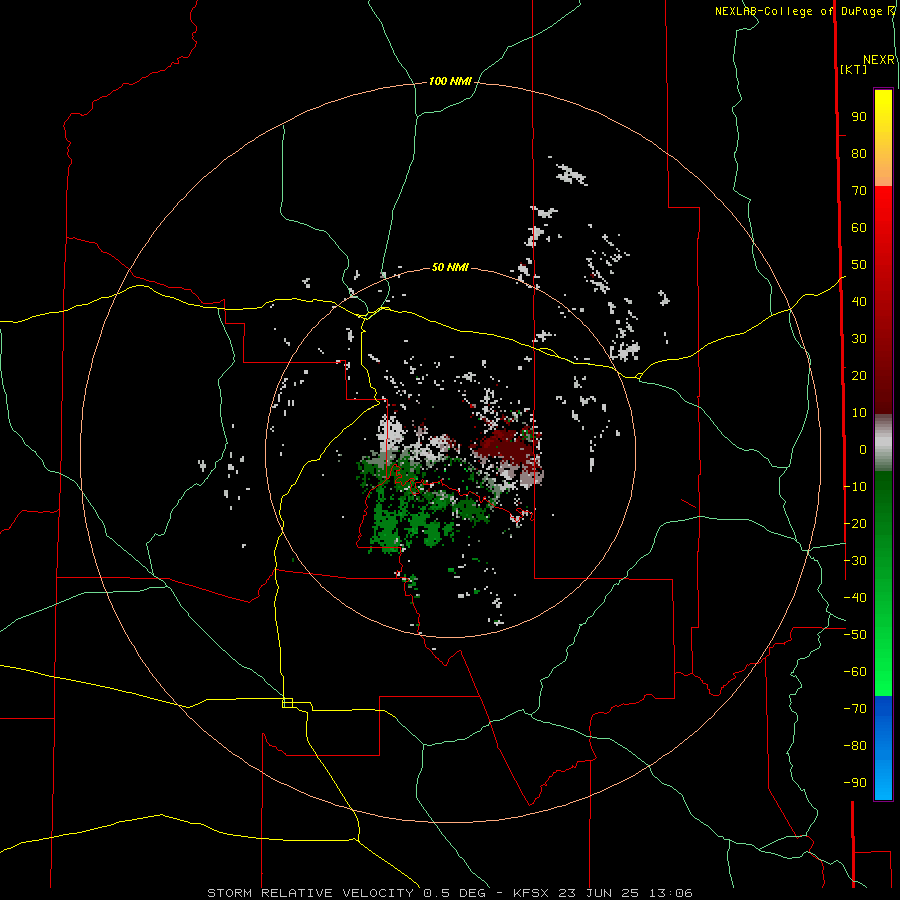Screen dimensions: 900x900
Task: Click the -50 knot scale value
Action: (x=855, y=635)
